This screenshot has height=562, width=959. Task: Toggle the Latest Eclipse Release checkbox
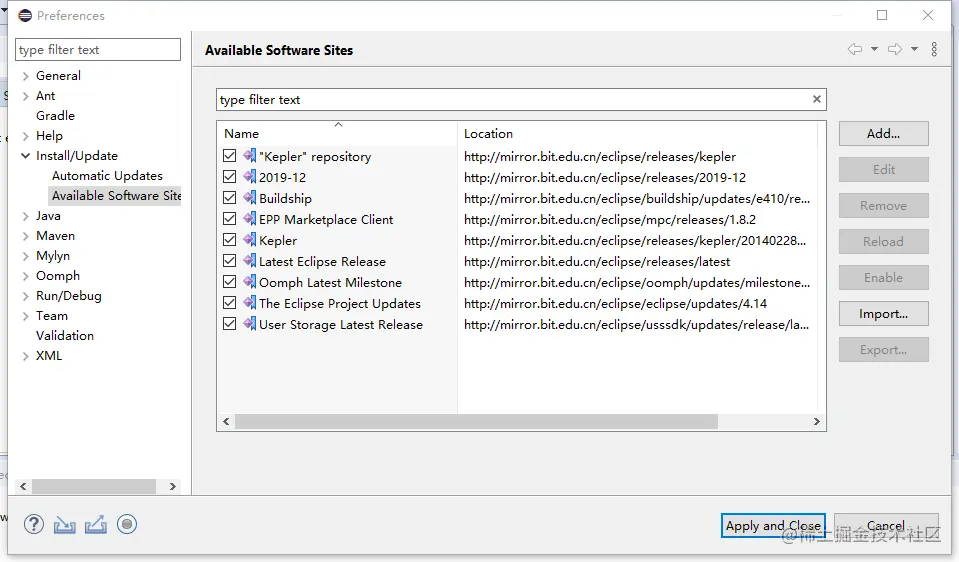[229, 261]
